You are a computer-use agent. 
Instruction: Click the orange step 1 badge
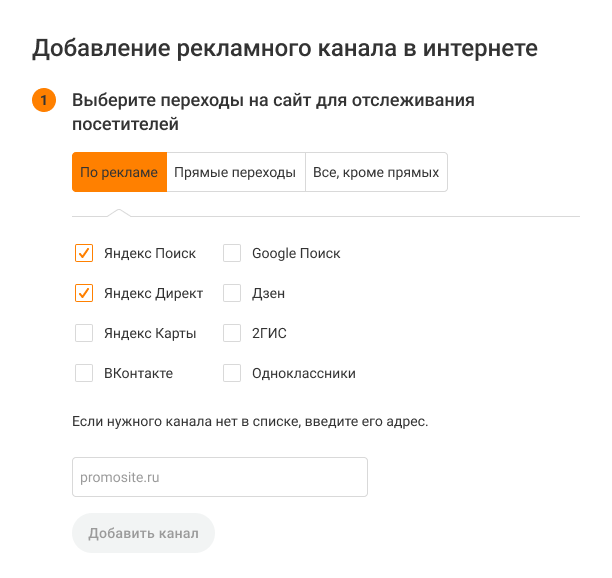tap(44, 101)
